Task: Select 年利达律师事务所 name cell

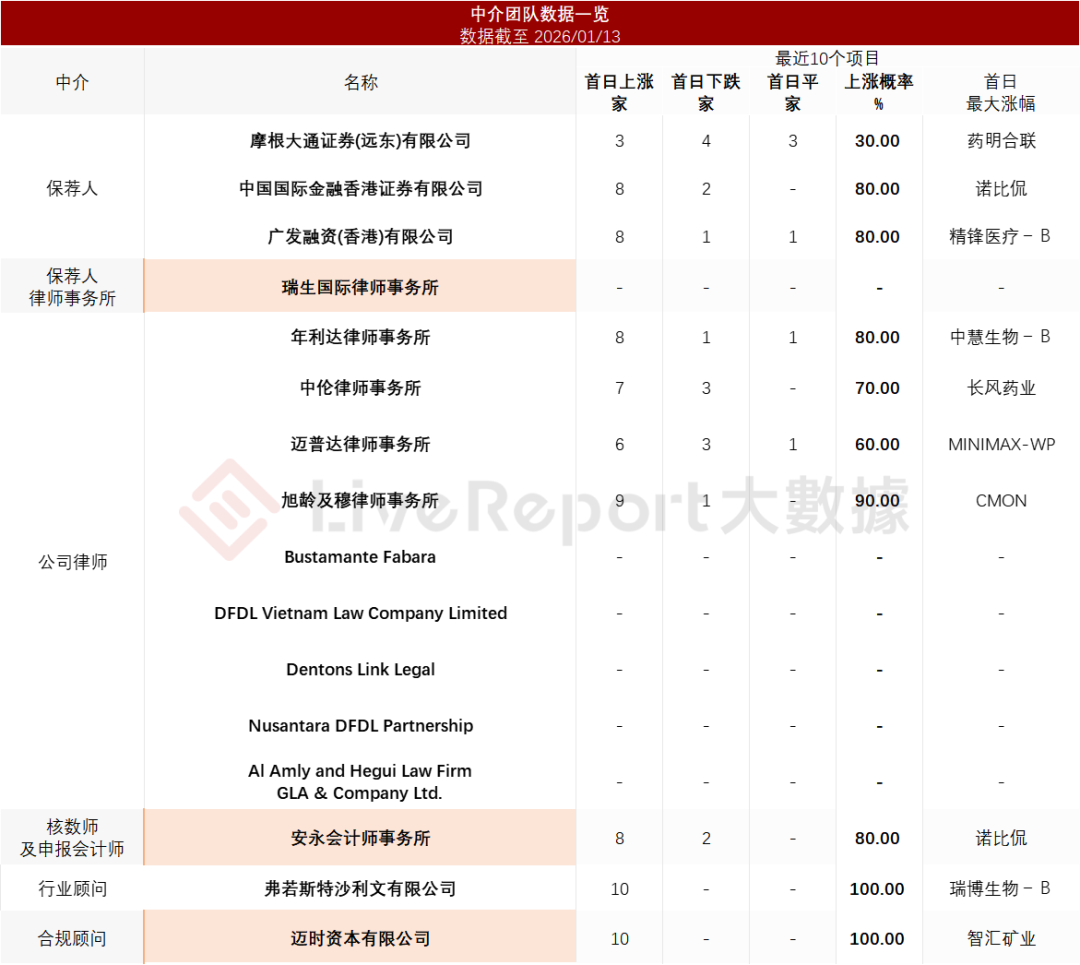Action: [x=360, y=337]
